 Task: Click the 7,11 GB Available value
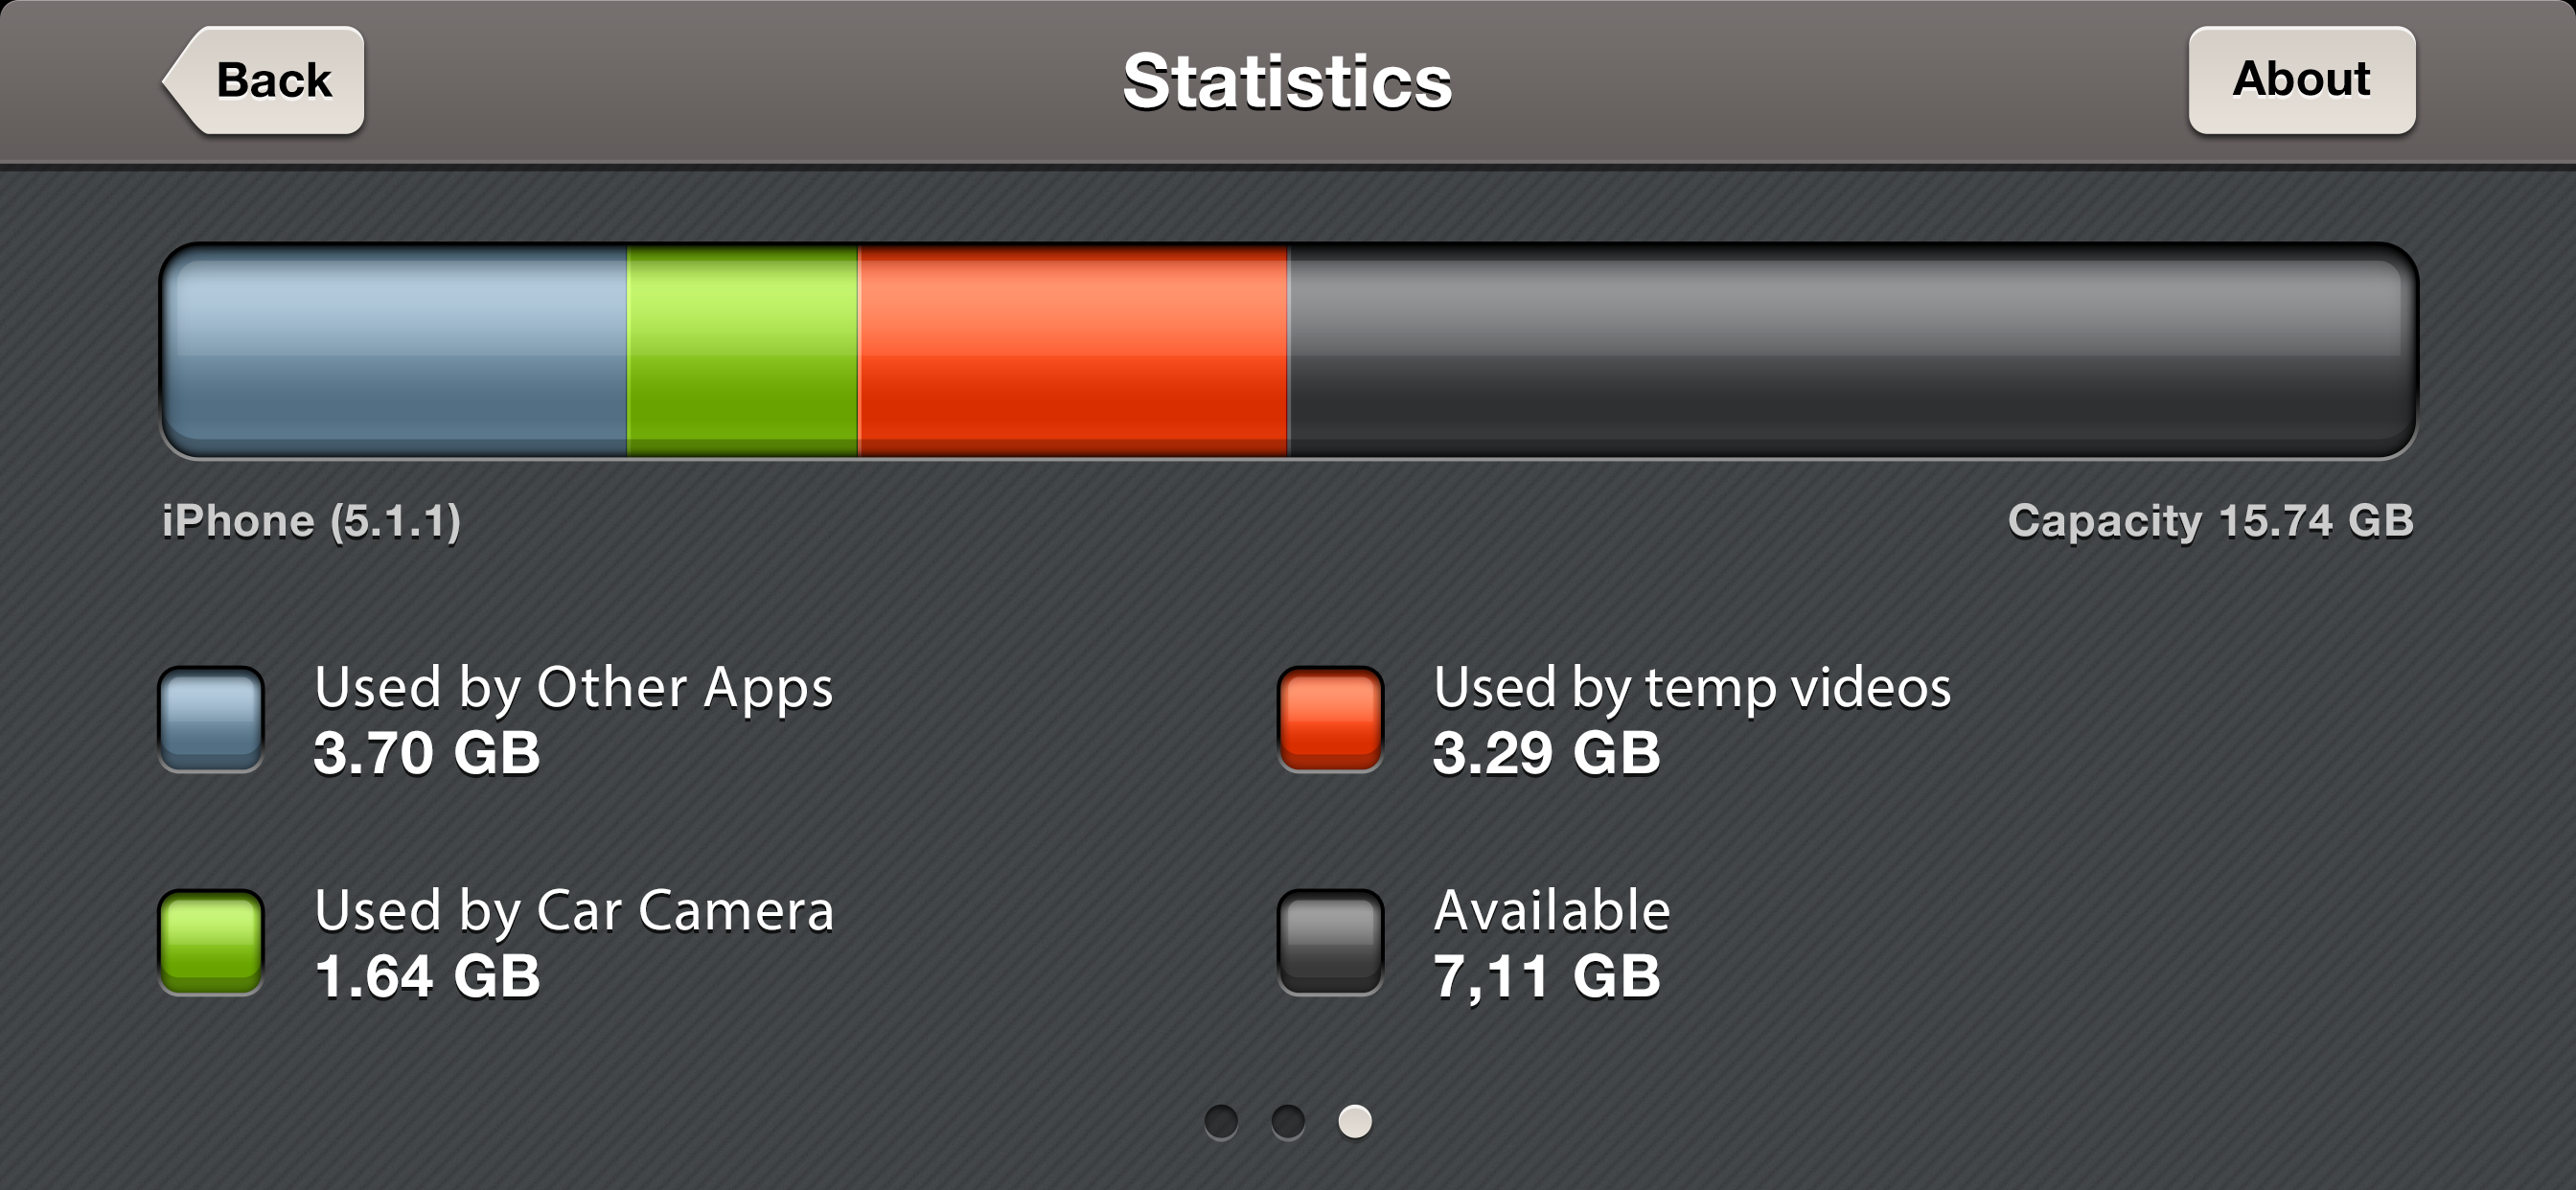(1546, 977)
